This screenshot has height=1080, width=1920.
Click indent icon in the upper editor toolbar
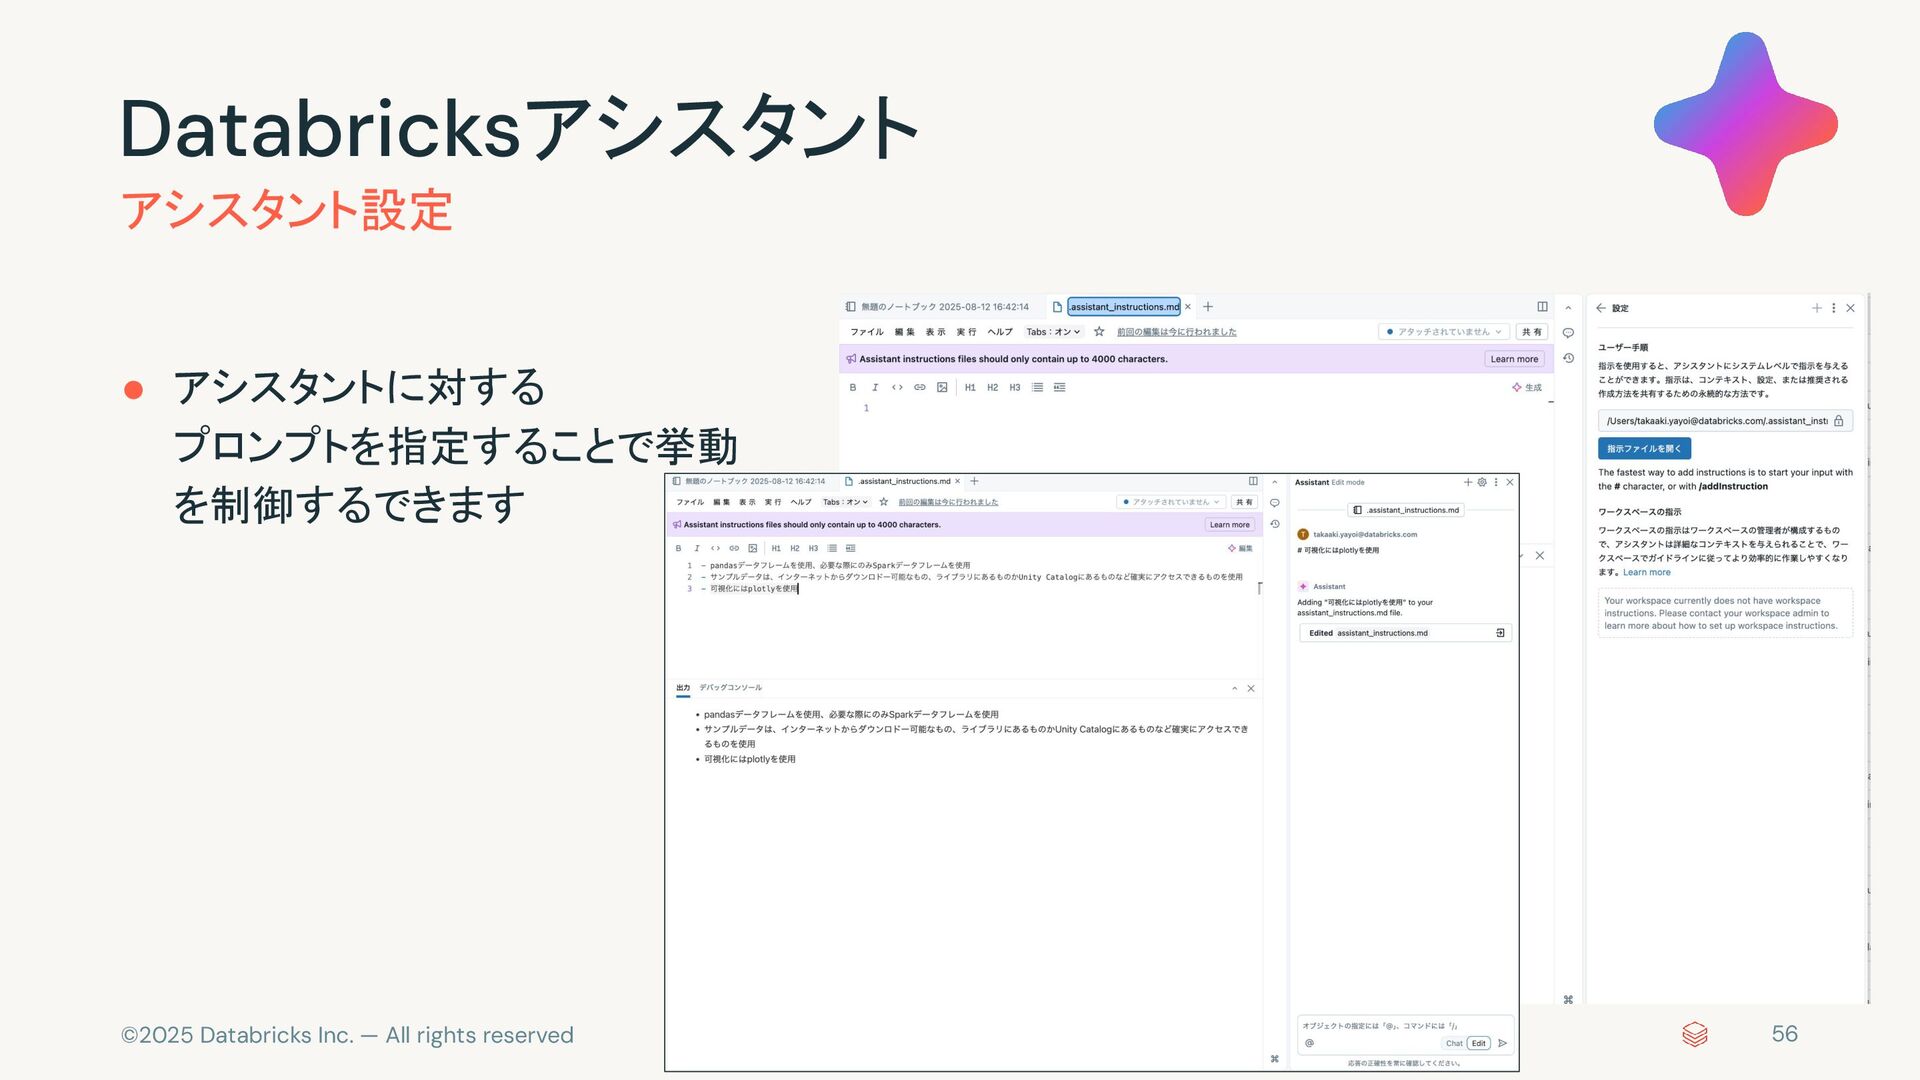click(x=1060, y=388)
